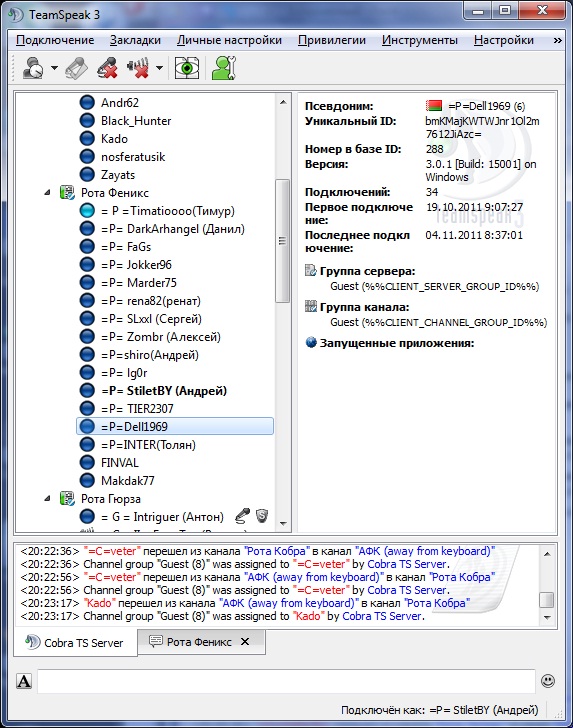The height and width of the screenshot is (728, 573).
Task: Open the Подключение menu
Action: pyautogui.click(x=55, y=40)
